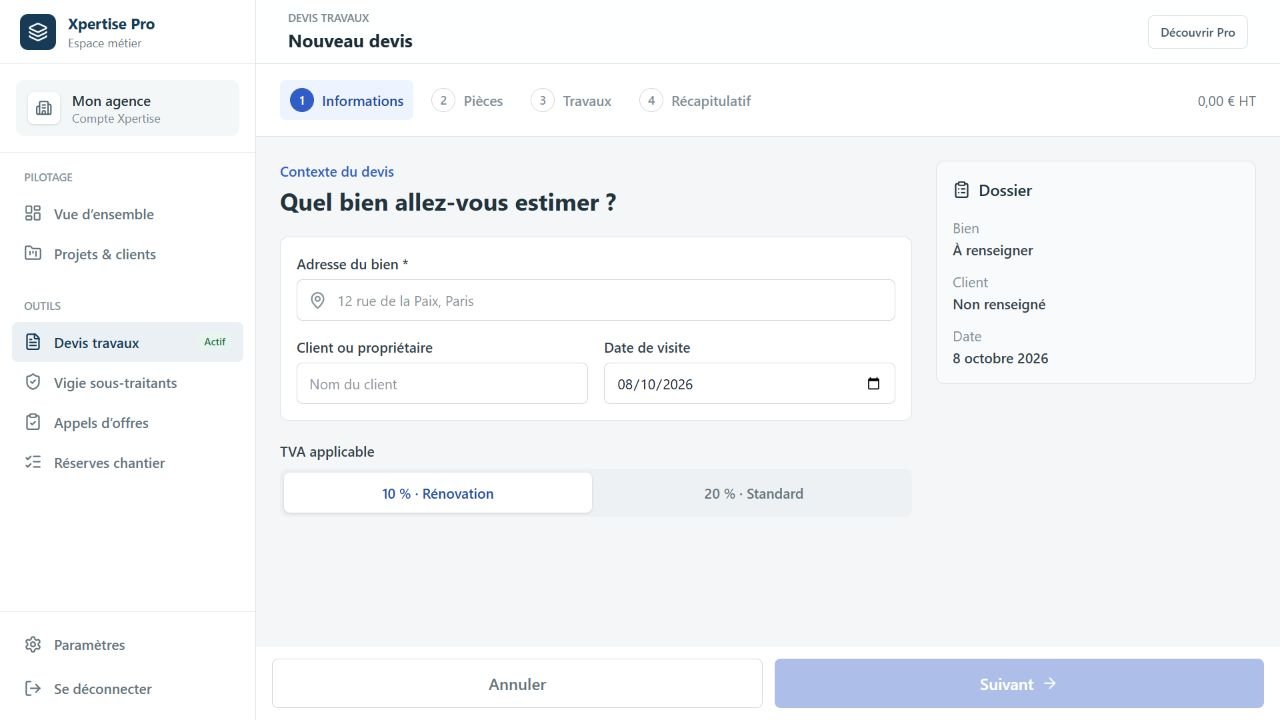
Task: Click the Suivant button label
Action: [x=1006, y=684]
